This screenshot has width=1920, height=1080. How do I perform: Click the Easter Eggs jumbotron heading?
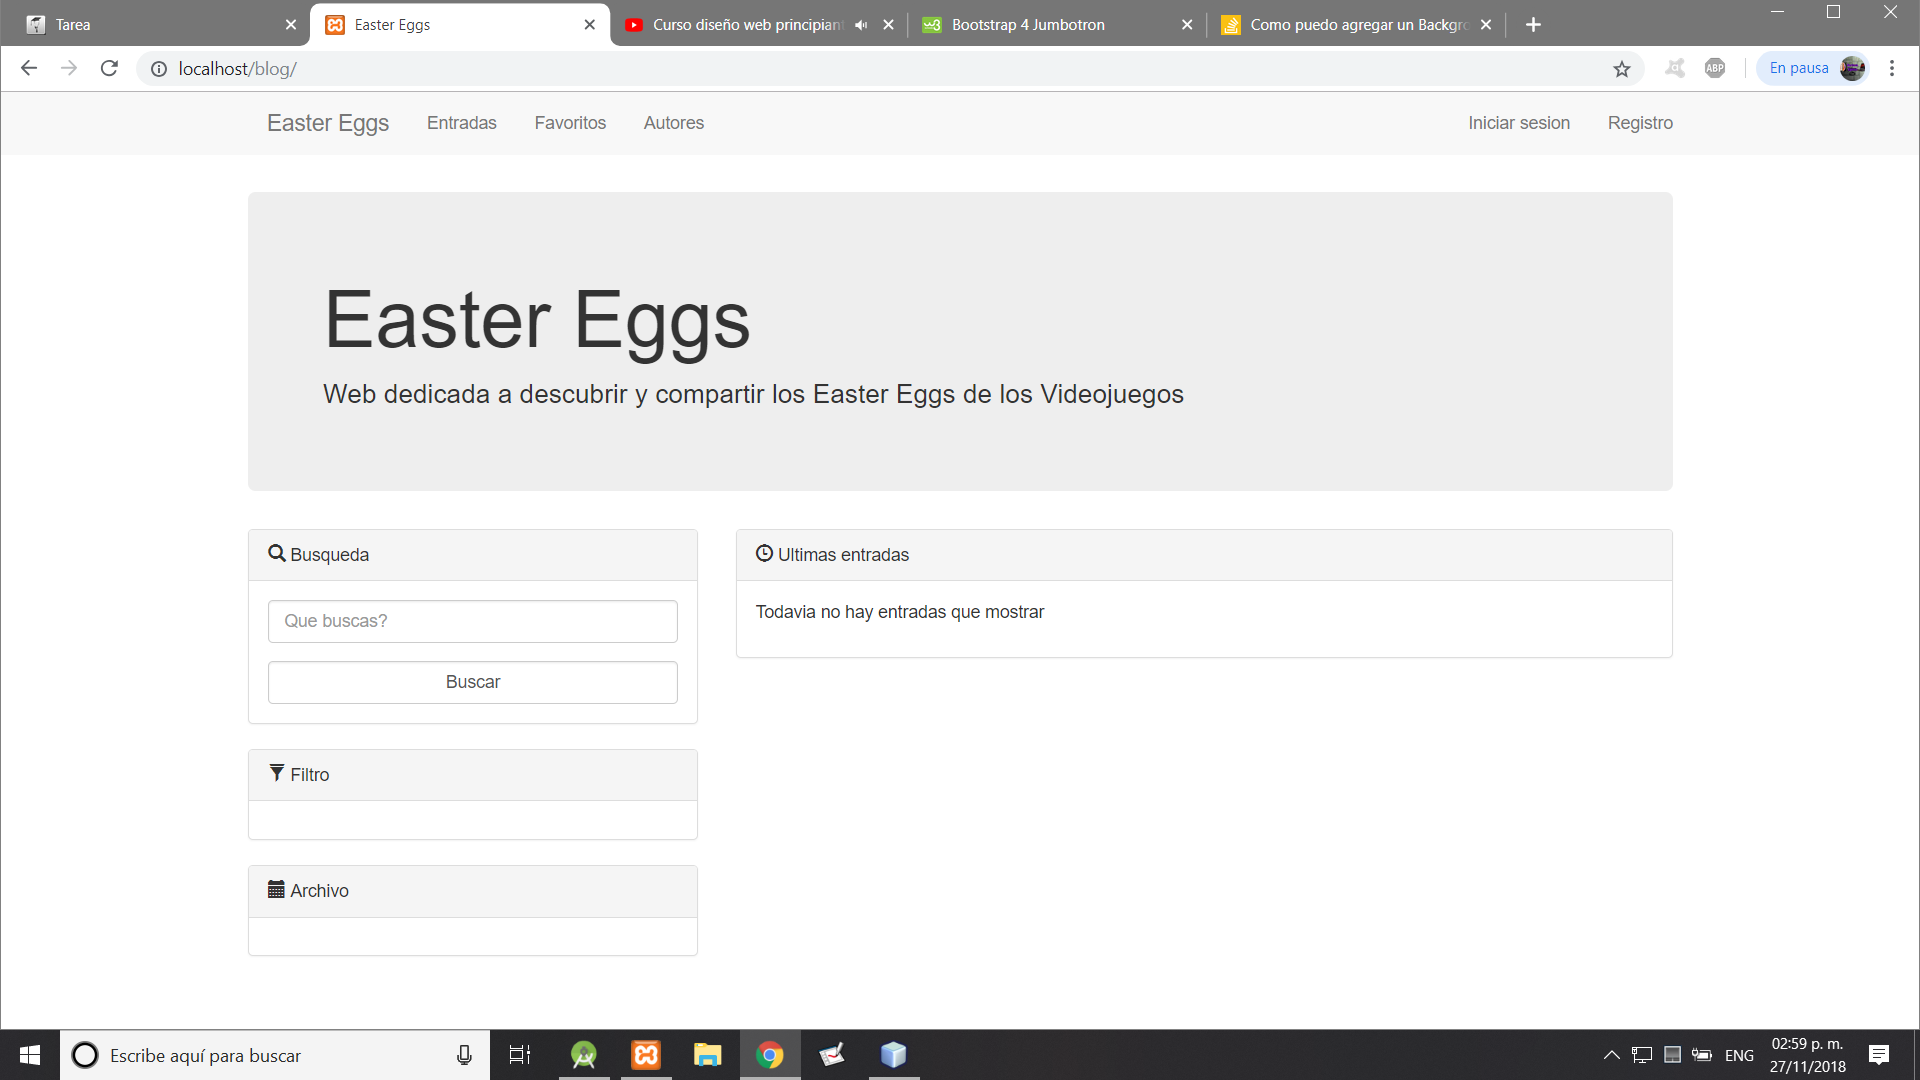537,320
